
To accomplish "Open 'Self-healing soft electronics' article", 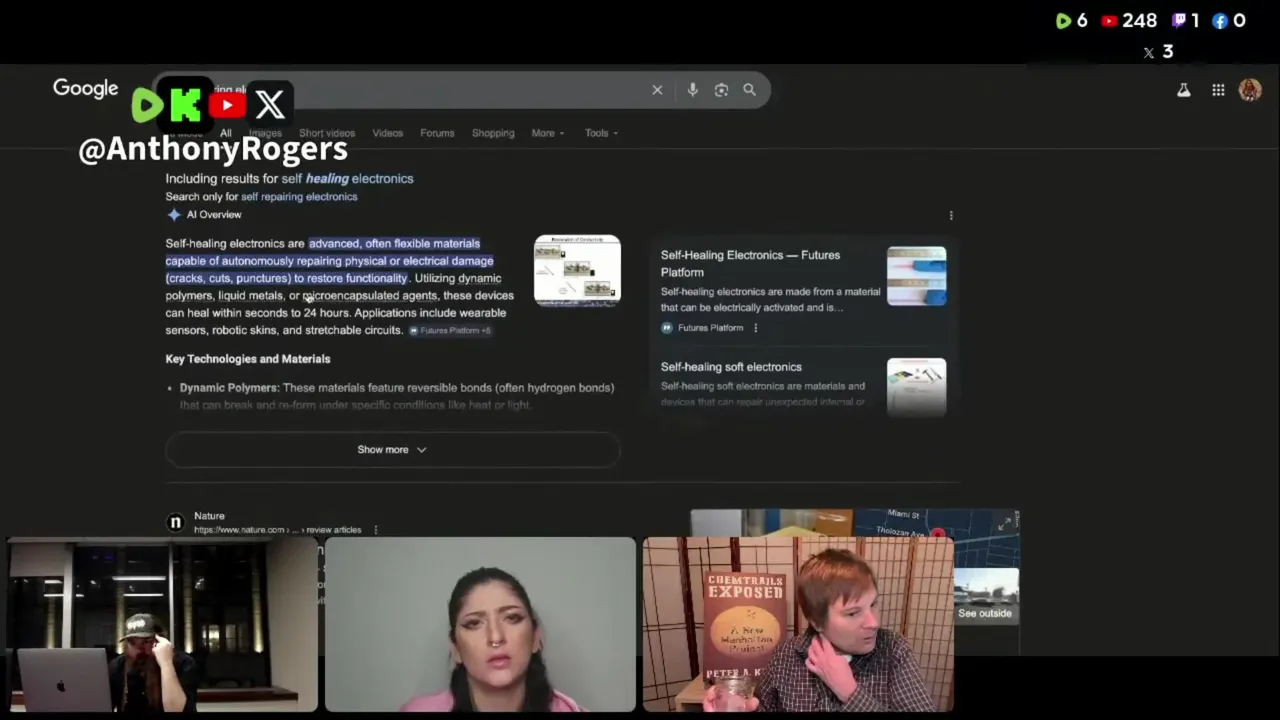I will [731, 367].
